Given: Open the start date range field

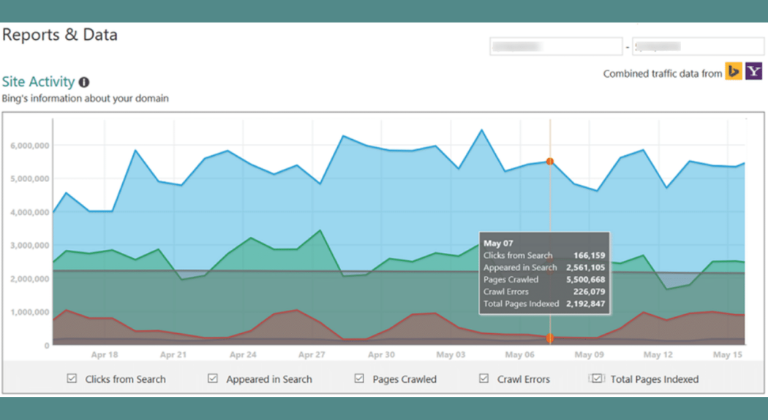Looking at the screenshot, I should (555, 46).
